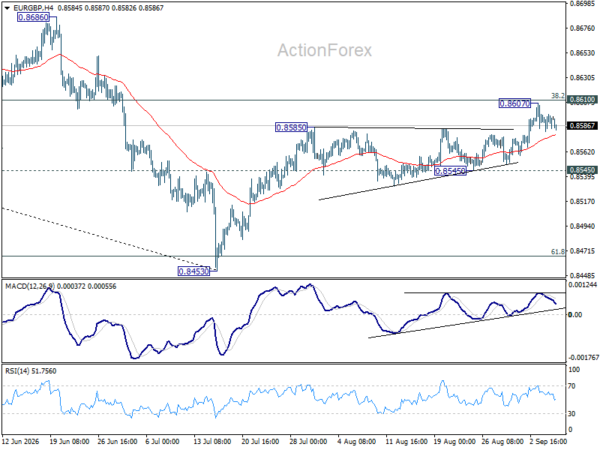Select the 12 Jun 2026 date marker

20,441
